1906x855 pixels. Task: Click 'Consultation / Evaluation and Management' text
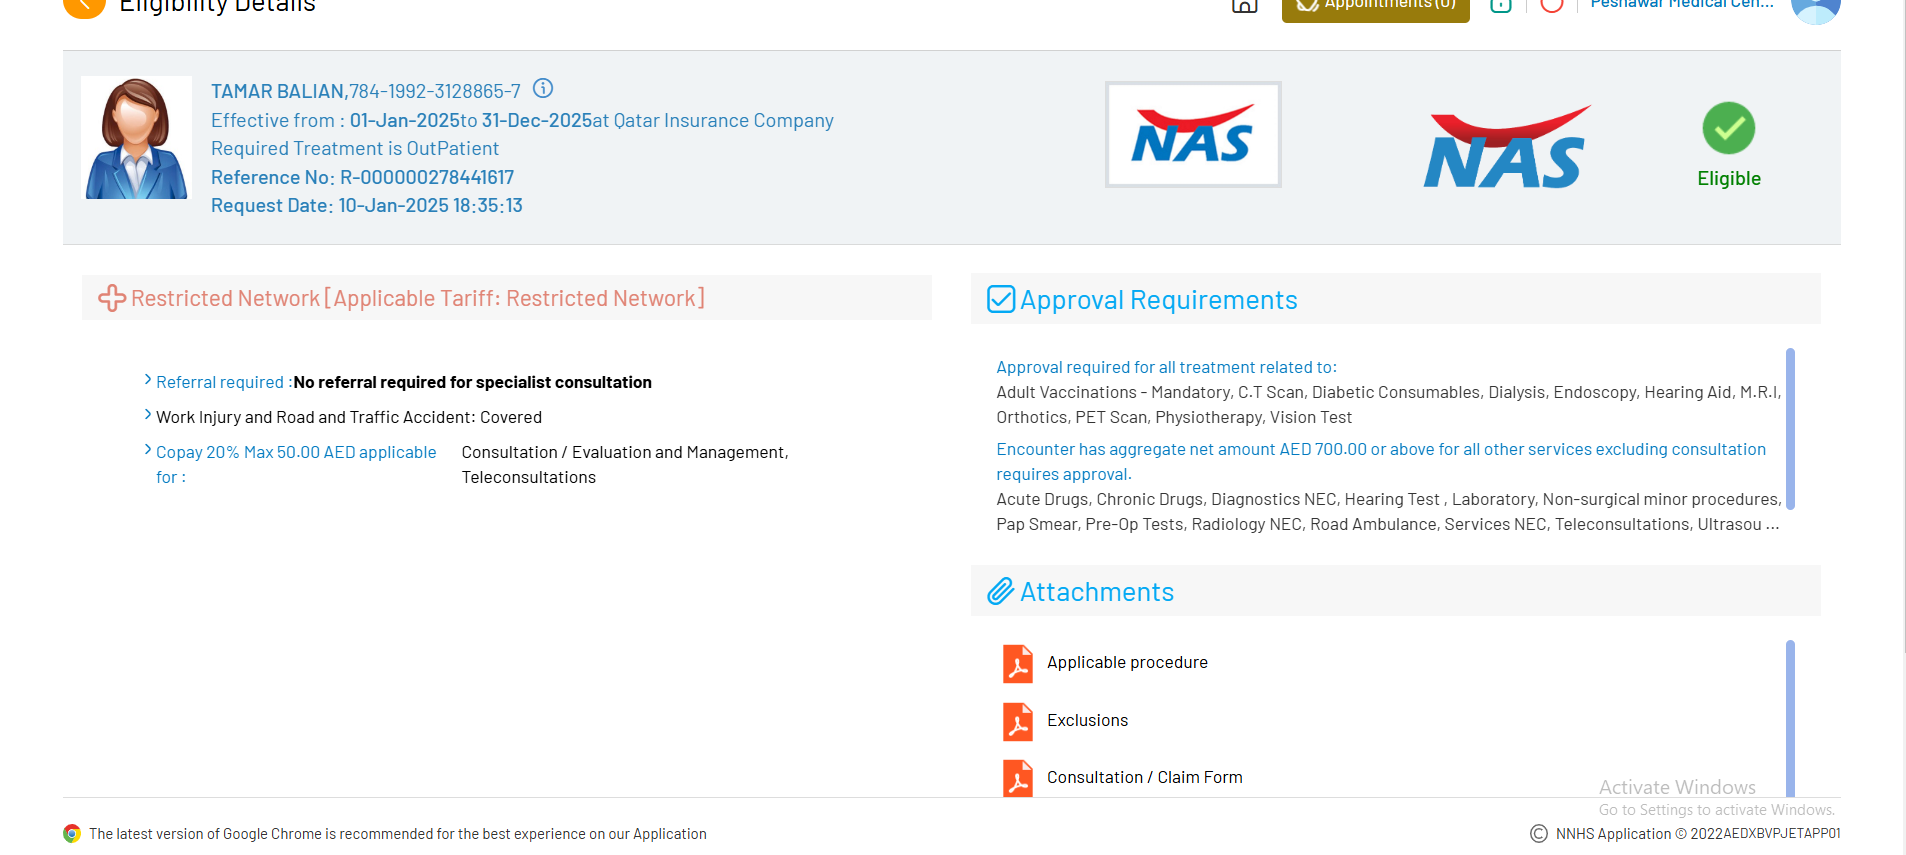pos(625,452)
